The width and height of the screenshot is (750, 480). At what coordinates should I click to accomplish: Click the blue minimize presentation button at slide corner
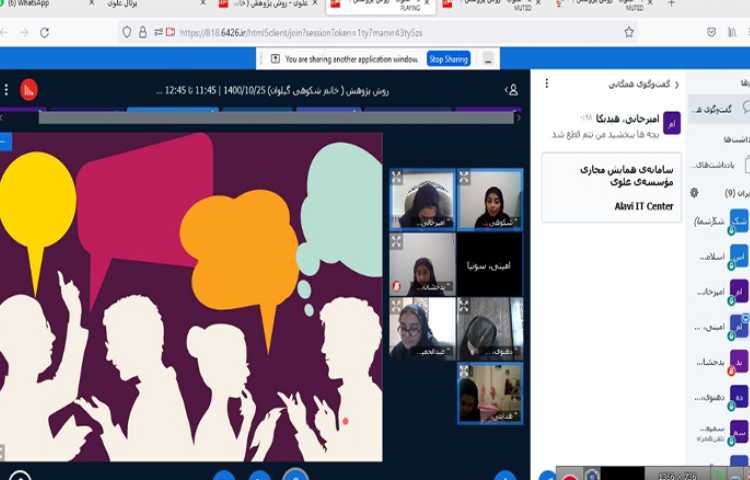point(5,142)
